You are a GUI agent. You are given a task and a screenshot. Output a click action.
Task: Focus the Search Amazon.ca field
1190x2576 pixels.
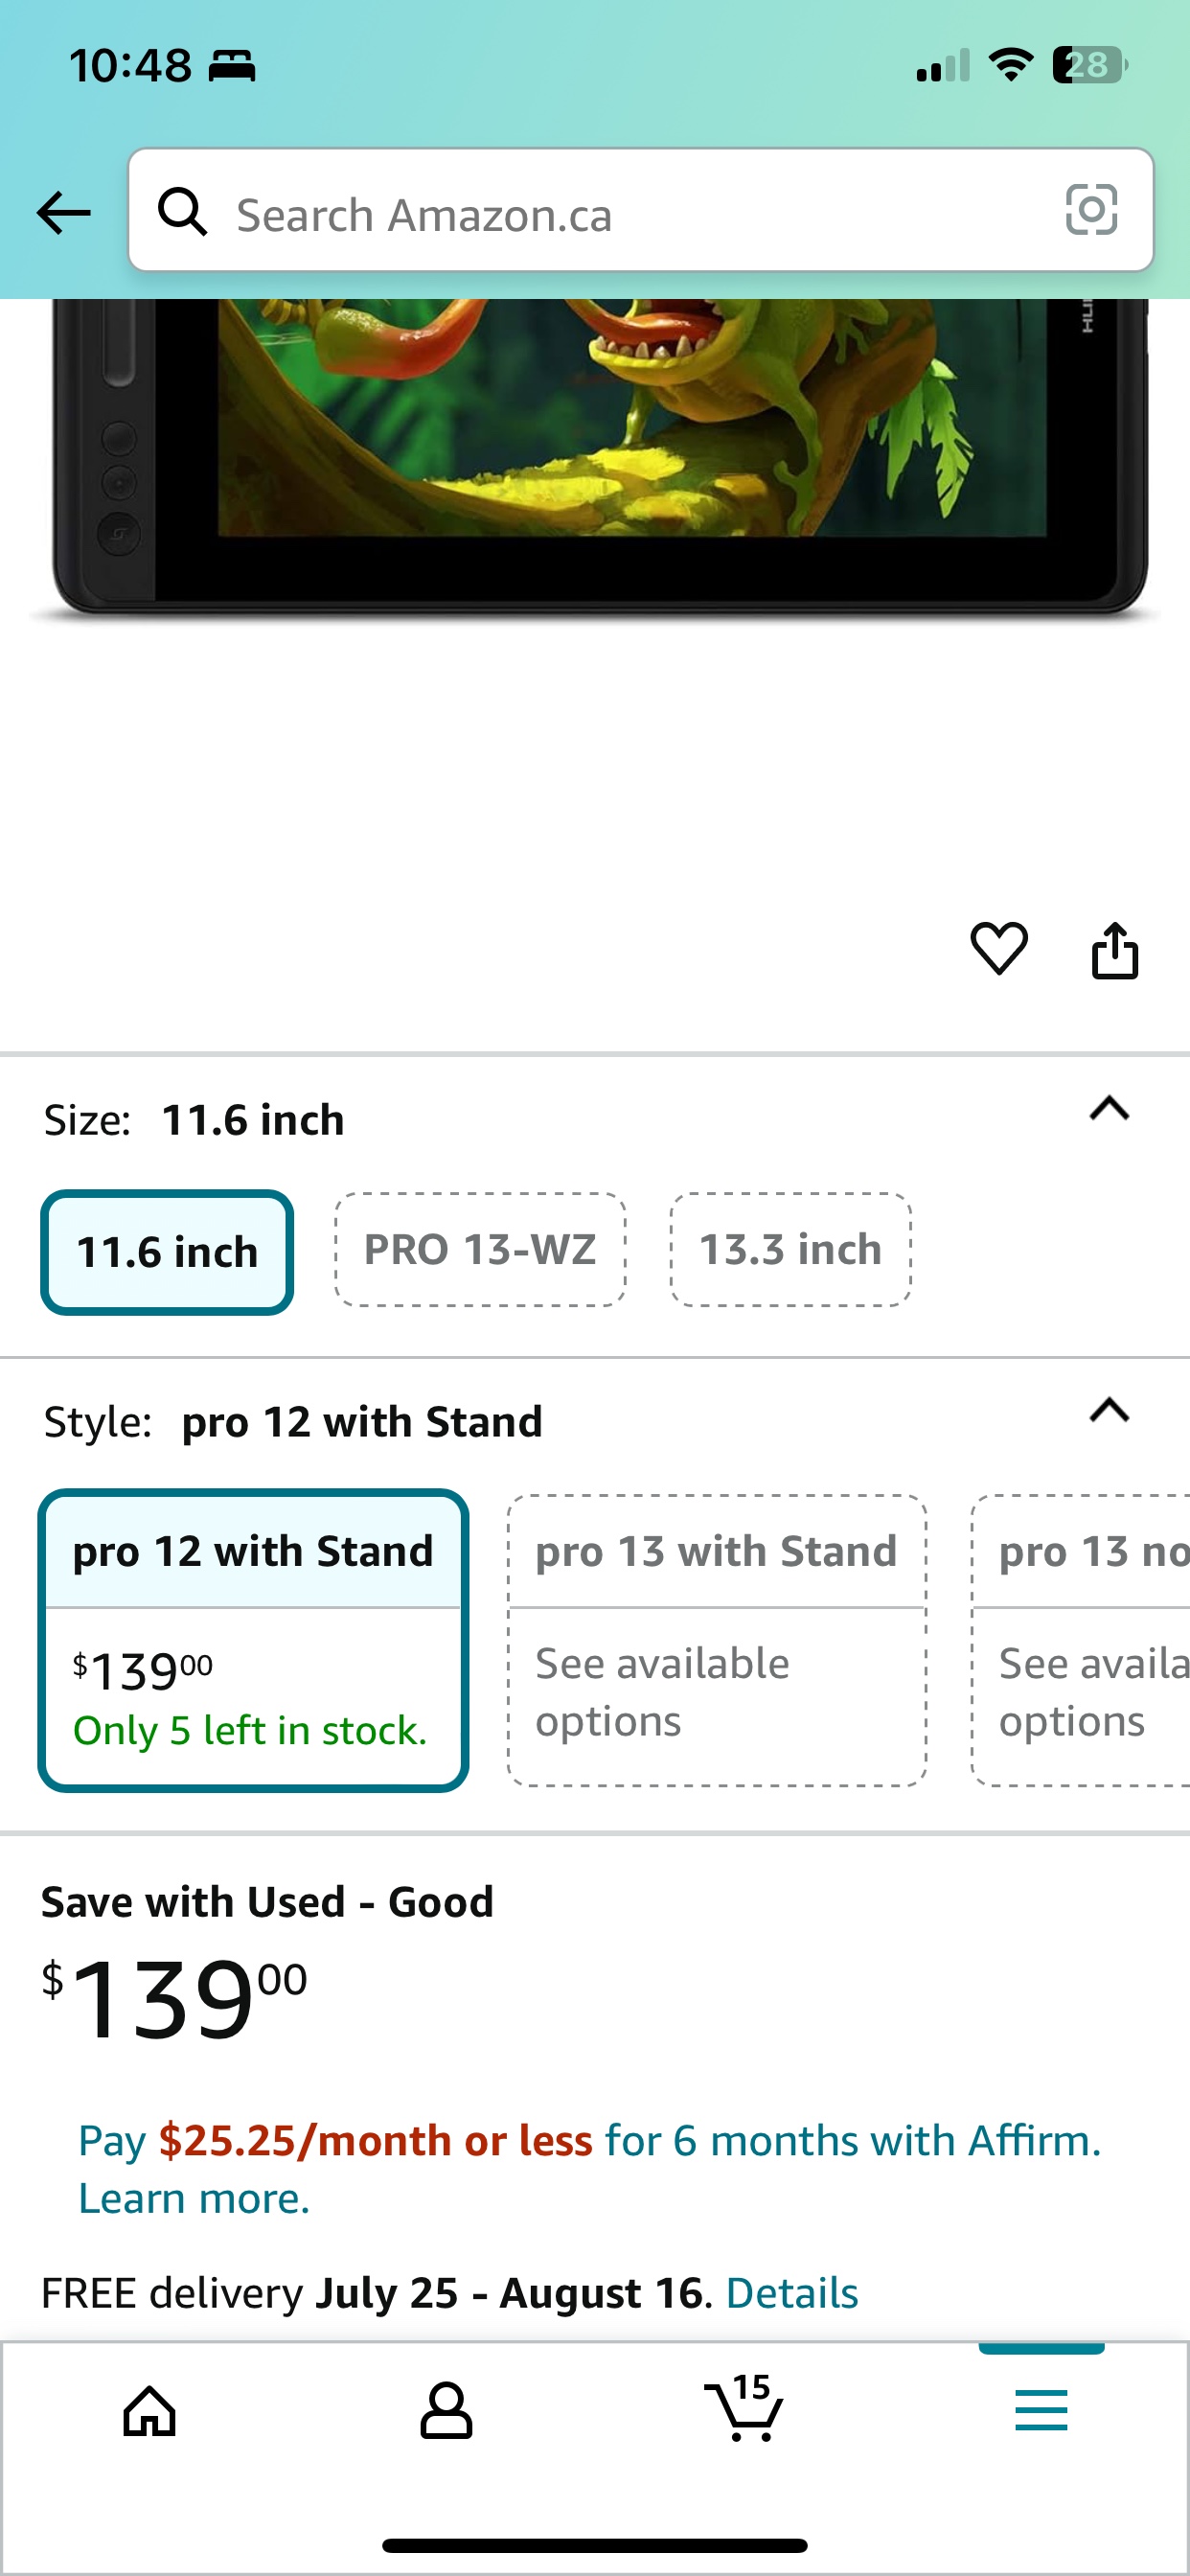[x=641, y=210]
